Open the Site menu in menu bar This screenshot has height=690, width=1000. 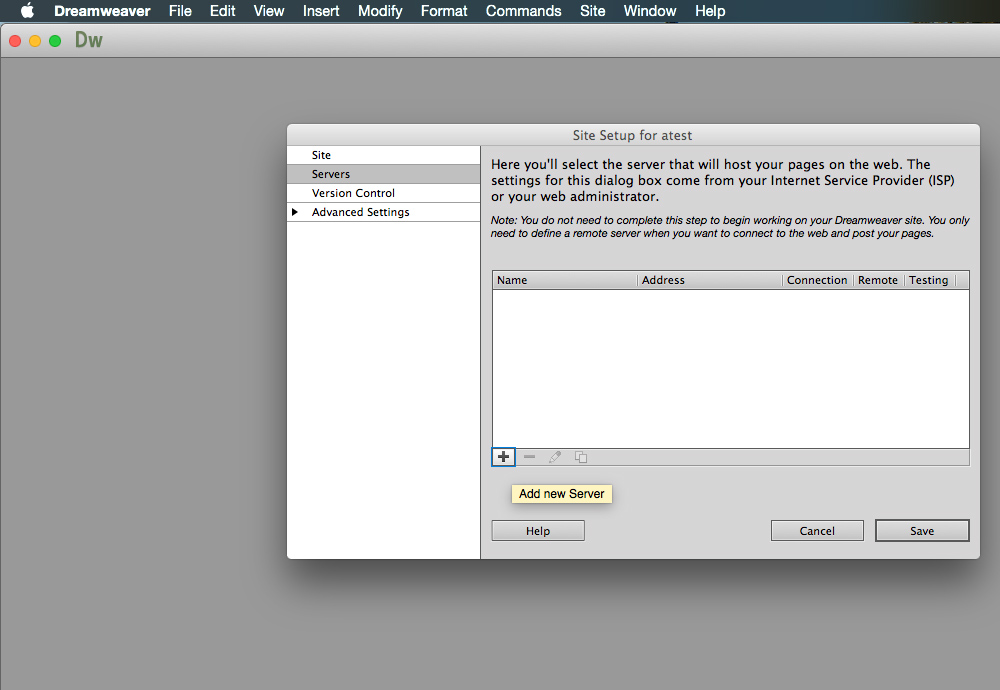coord(592,11)
